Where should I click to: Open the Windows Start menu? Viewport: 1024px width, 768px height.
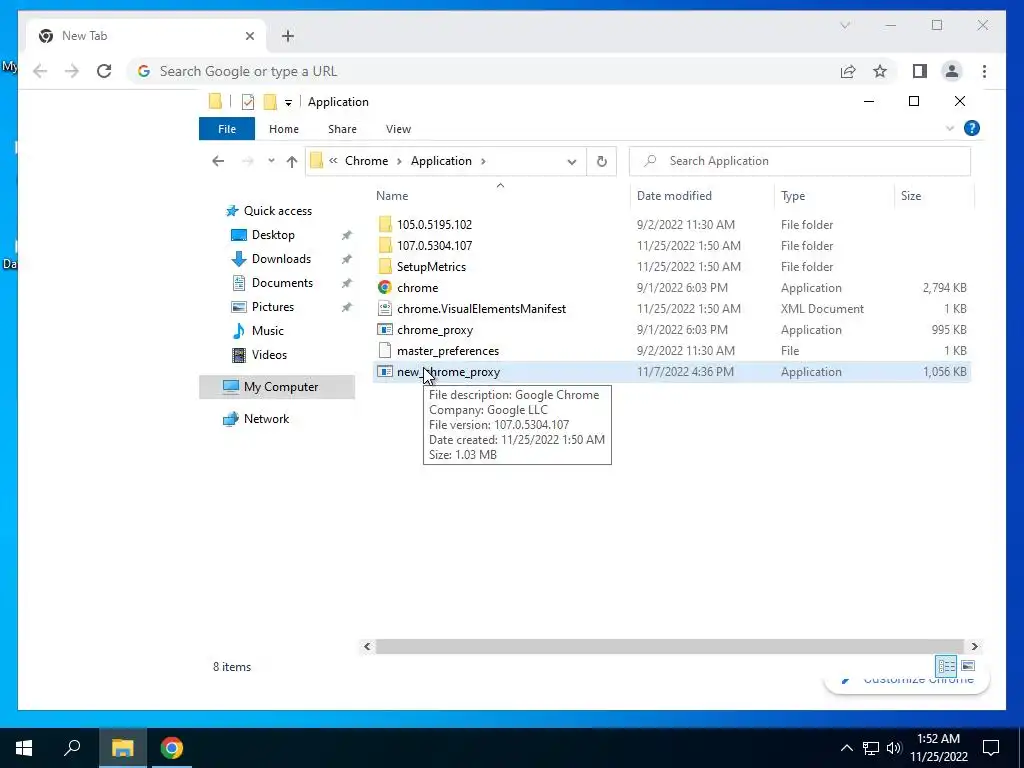point(24,748)
